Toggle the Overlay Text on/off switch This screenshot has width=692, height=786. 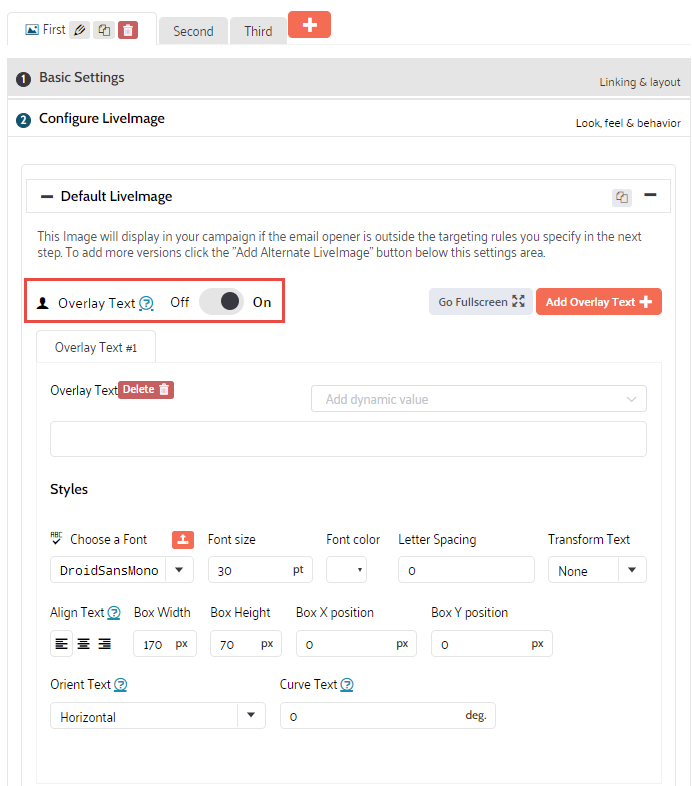coord(221,302)
